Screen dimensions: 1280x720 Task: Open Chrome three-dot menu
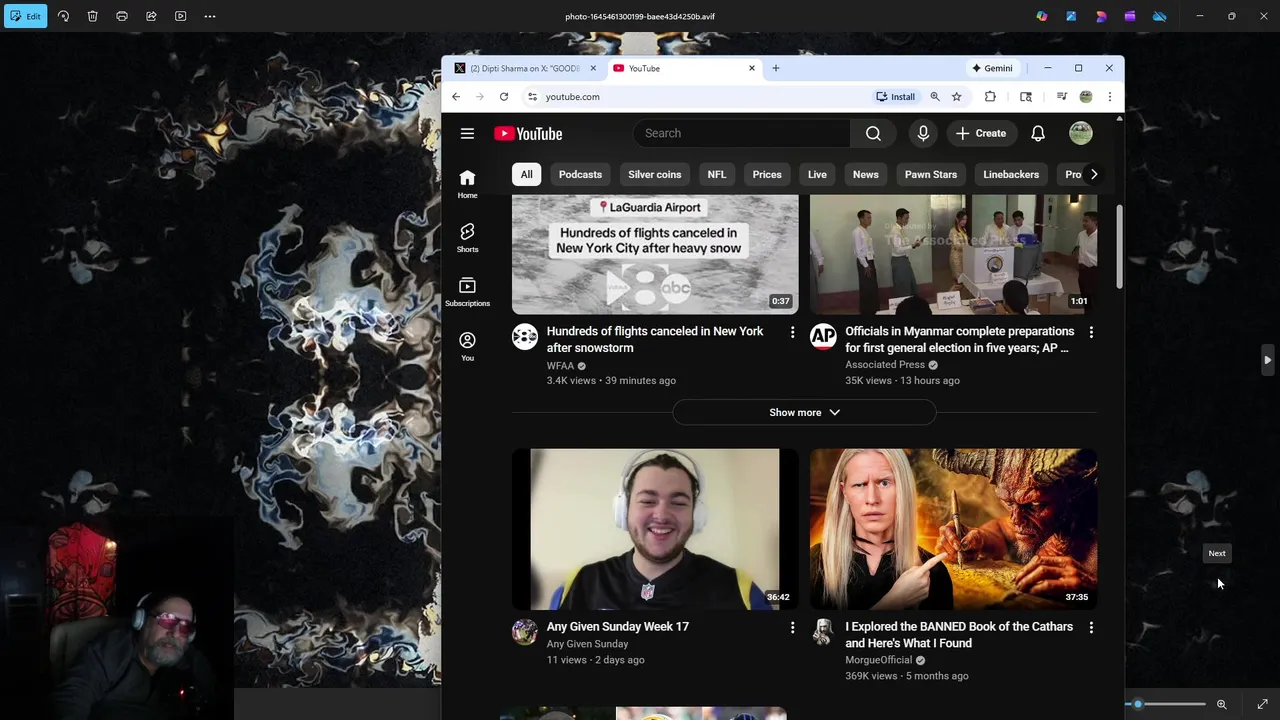[x=1109, y=97]
